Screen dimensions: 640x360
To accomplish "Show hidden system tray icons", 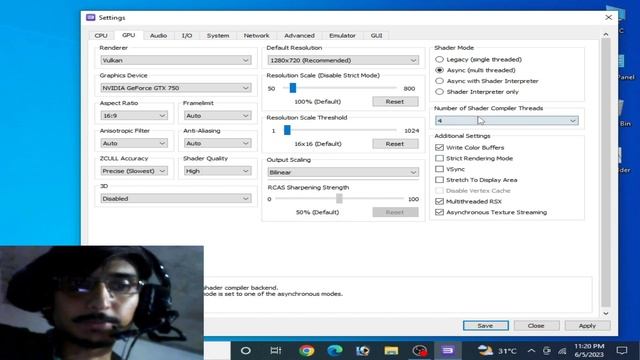I will [531, 351].
